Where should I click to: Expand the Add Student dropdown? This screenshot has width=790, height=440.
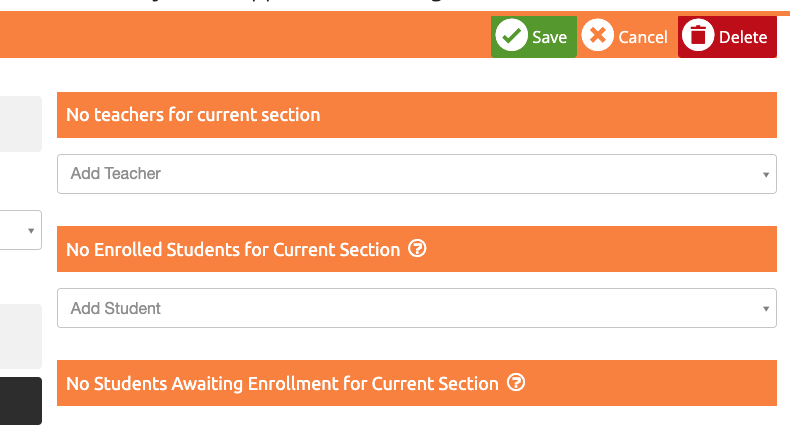coord(417,308)
